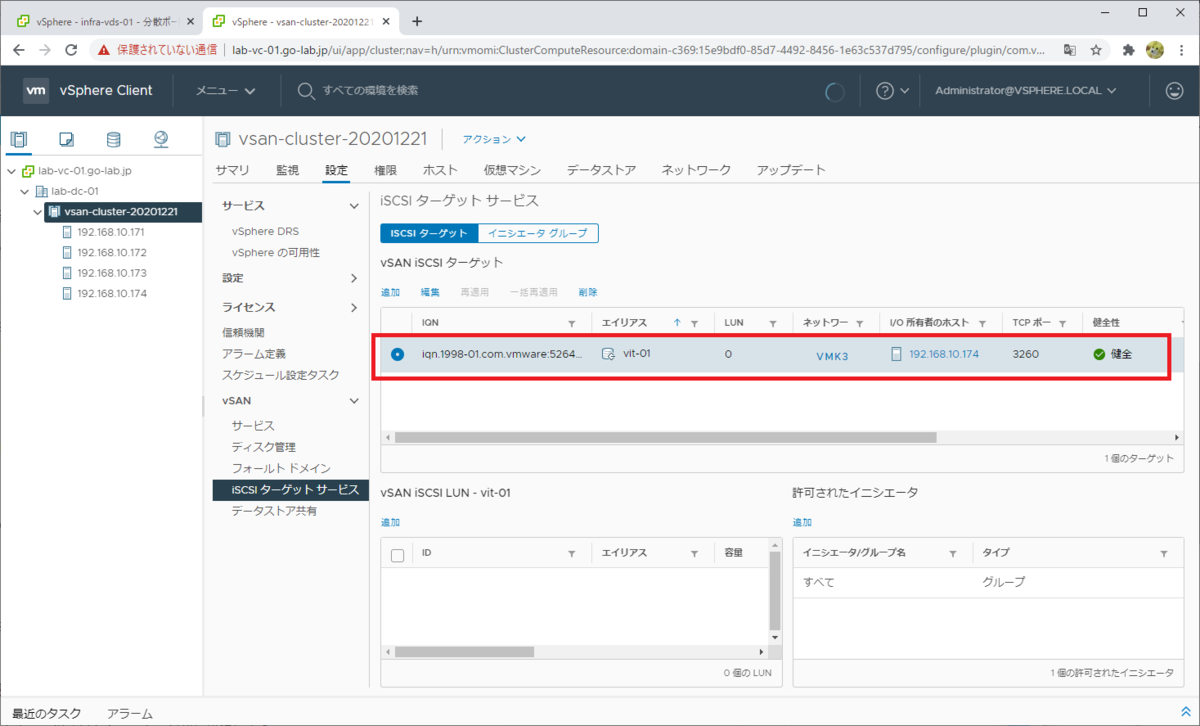Collapse the lab-vc-01.go-lab.jp tree node

[x=11, y=171]
